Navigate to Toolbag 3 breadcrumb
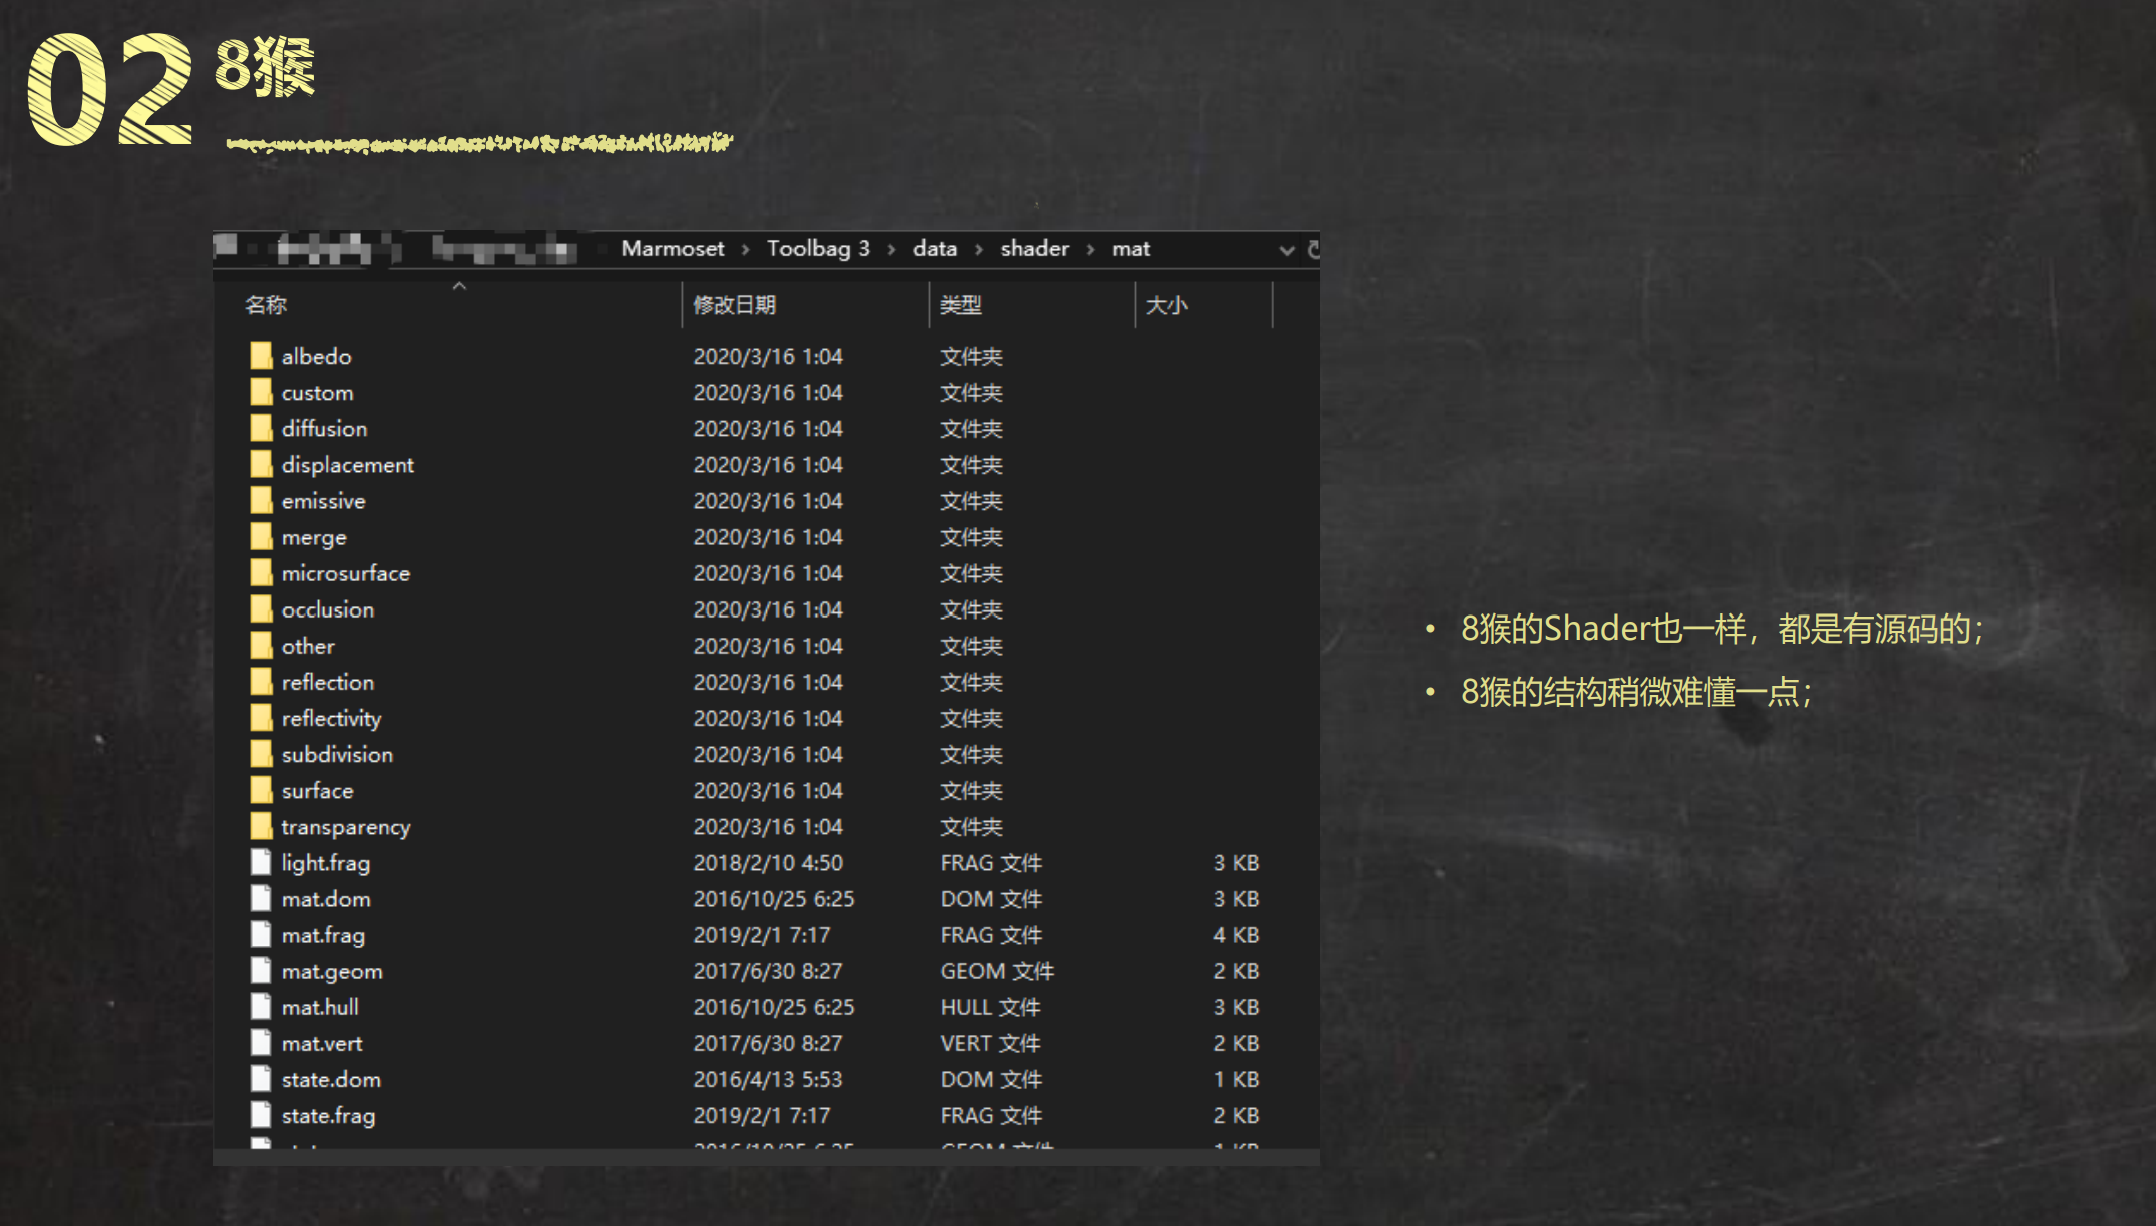Viewport: 2156px width, 1226px height. click(x=817, y=249)
